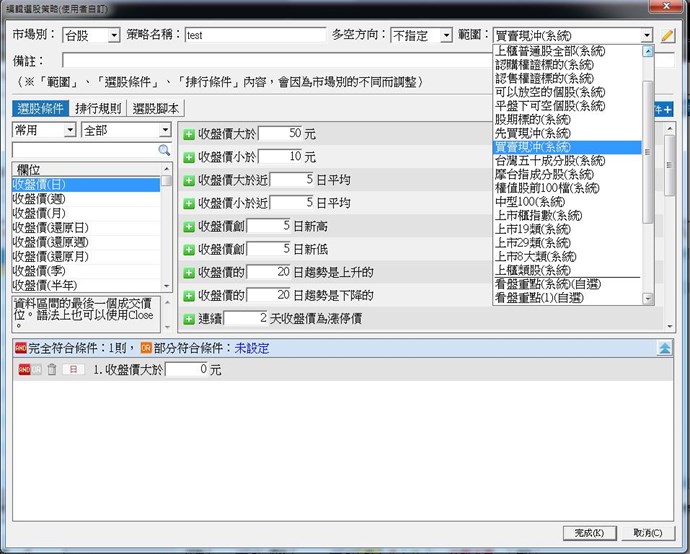Click the search magnifier icon in field filter
690x554 pixels.
point(165,150)
